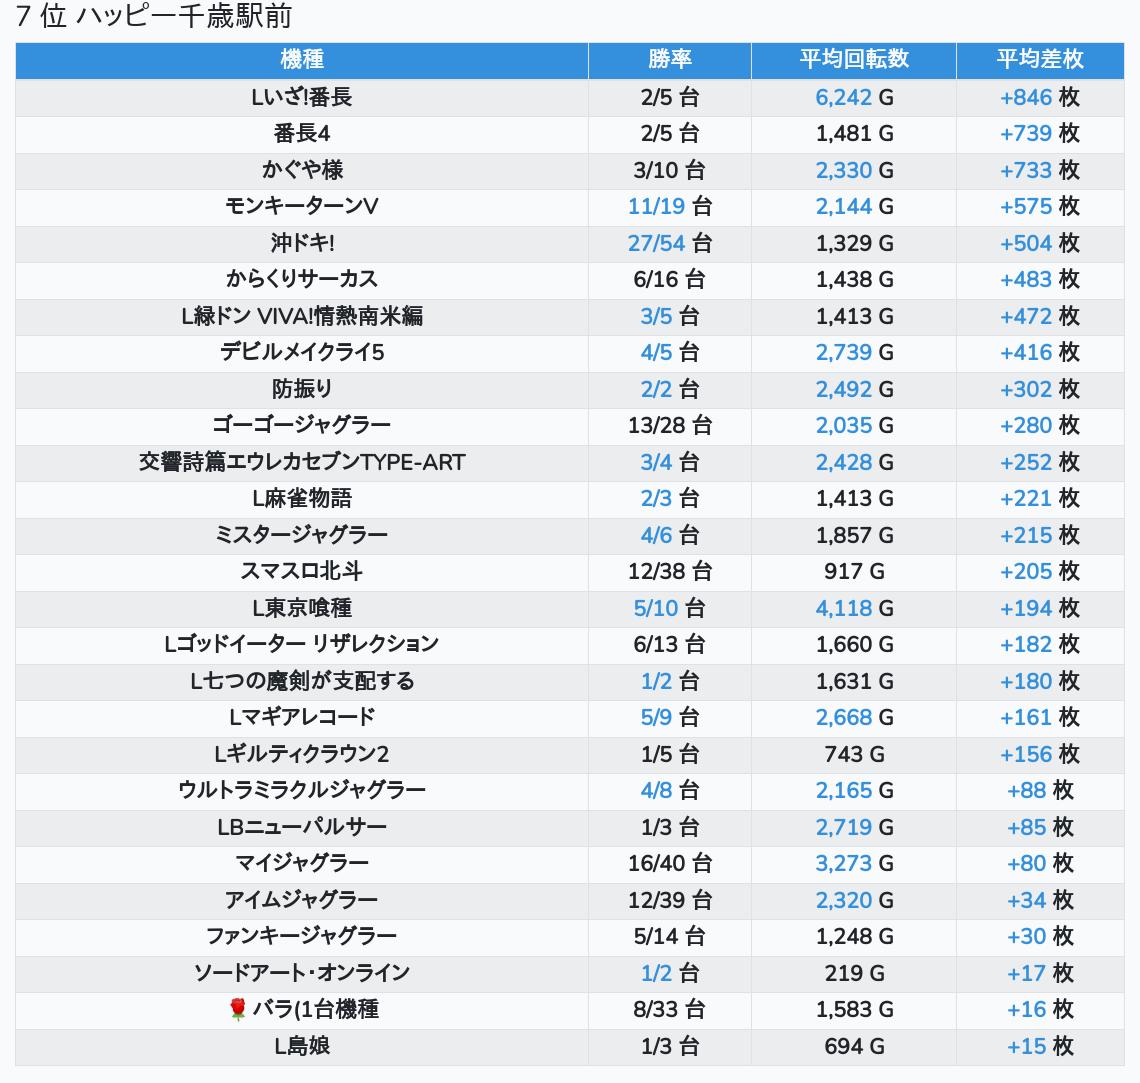1140x1083 pixels.
Task: Select machine name L島娘
Action: coord(302,1047)
